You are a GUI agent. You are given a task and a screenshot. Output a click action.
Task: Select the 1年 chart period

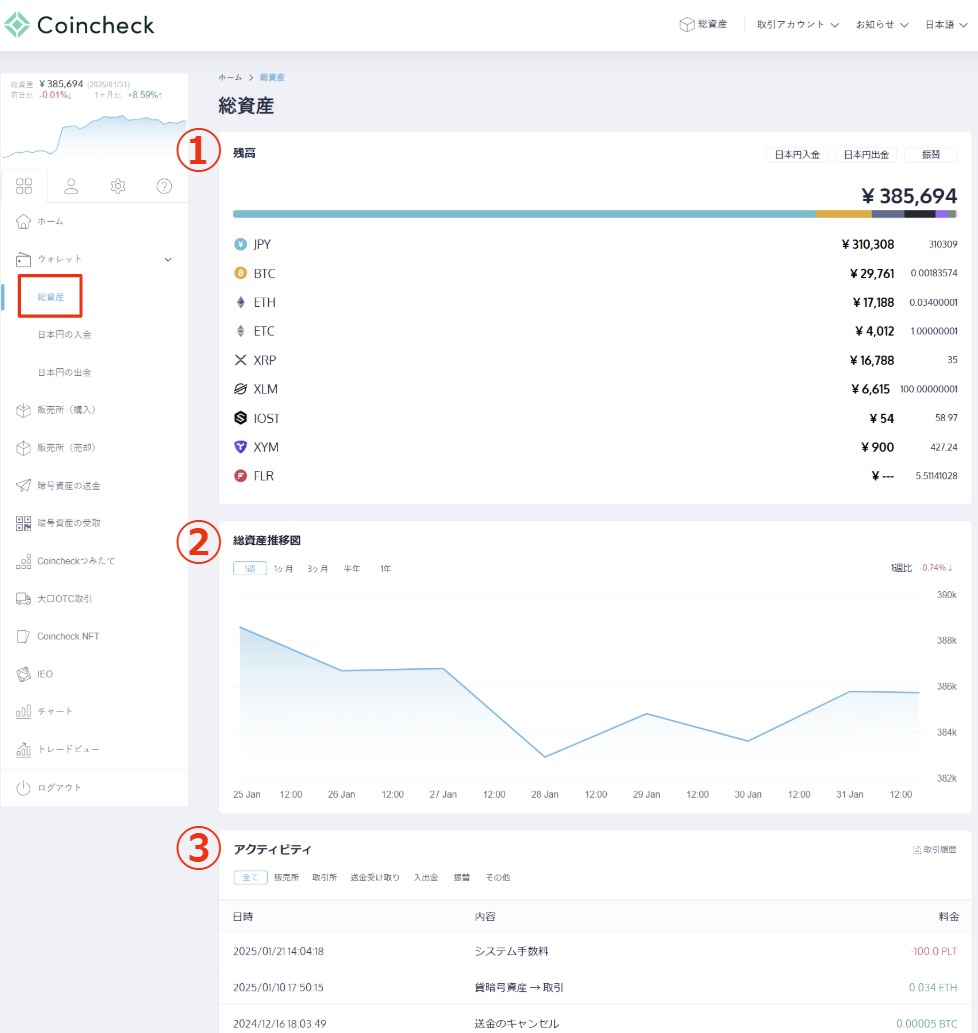coord(385,569)
